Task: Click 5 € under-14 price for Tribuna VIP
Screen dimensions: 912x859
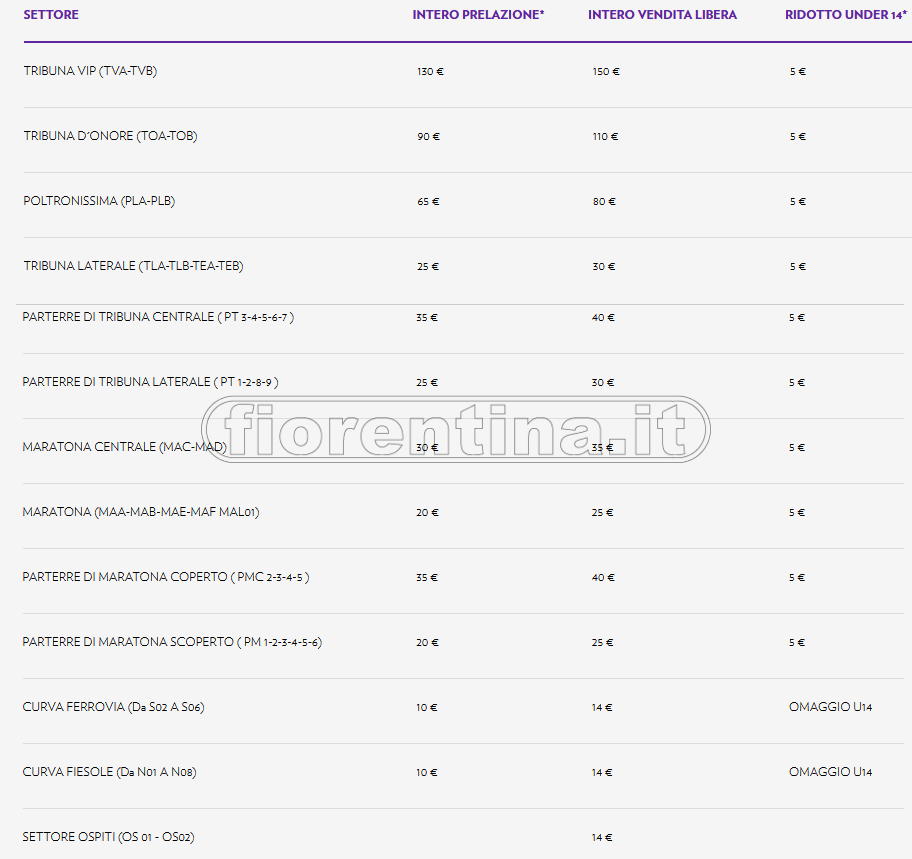Action: pos(798,72)
